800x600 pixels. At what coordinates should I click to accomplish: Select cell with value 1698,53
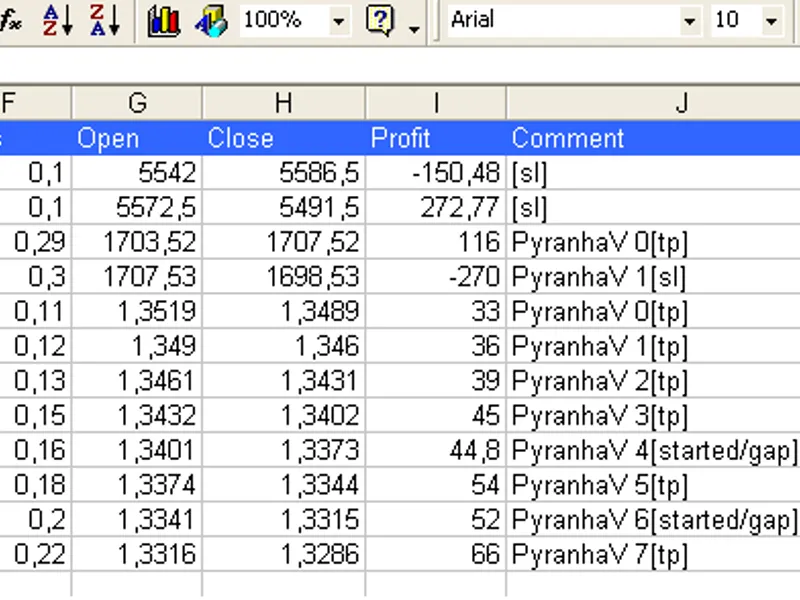click(284, 277)
